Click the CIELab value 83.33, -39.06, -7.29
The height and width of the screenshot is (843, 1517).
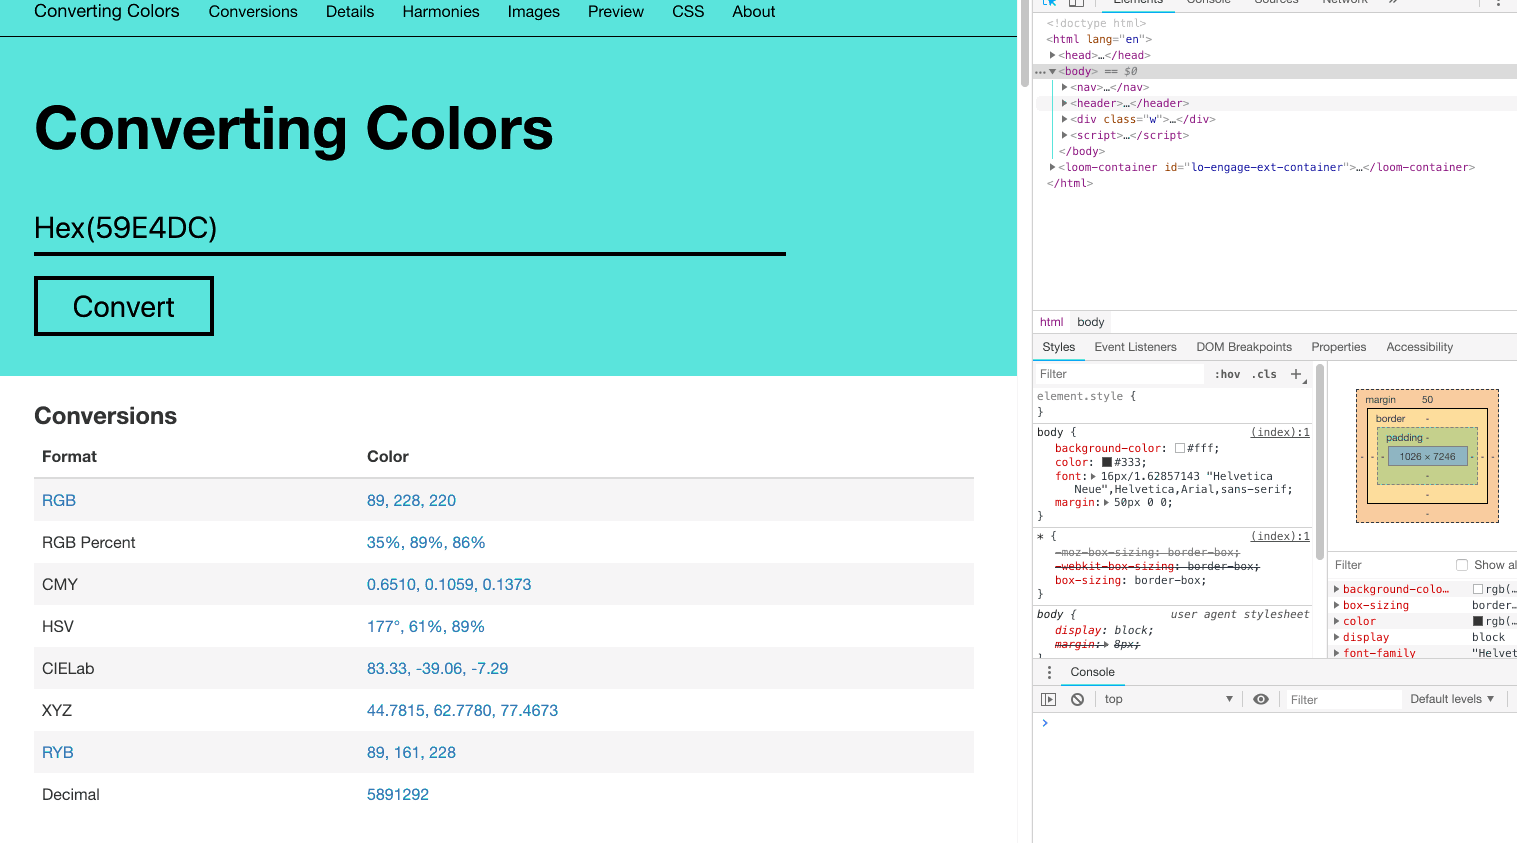point(438,668)
